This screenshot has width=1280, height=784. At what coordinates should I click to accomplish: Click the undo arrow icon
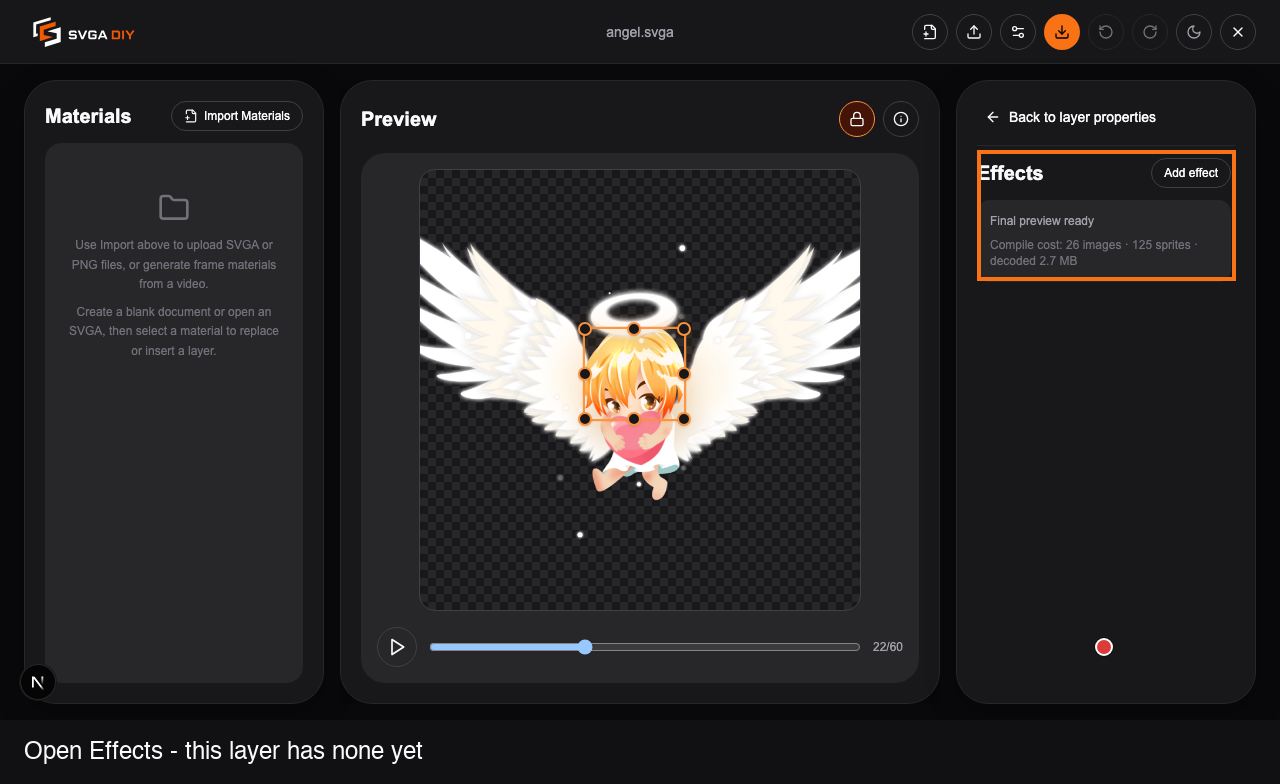click(1106, 32)
